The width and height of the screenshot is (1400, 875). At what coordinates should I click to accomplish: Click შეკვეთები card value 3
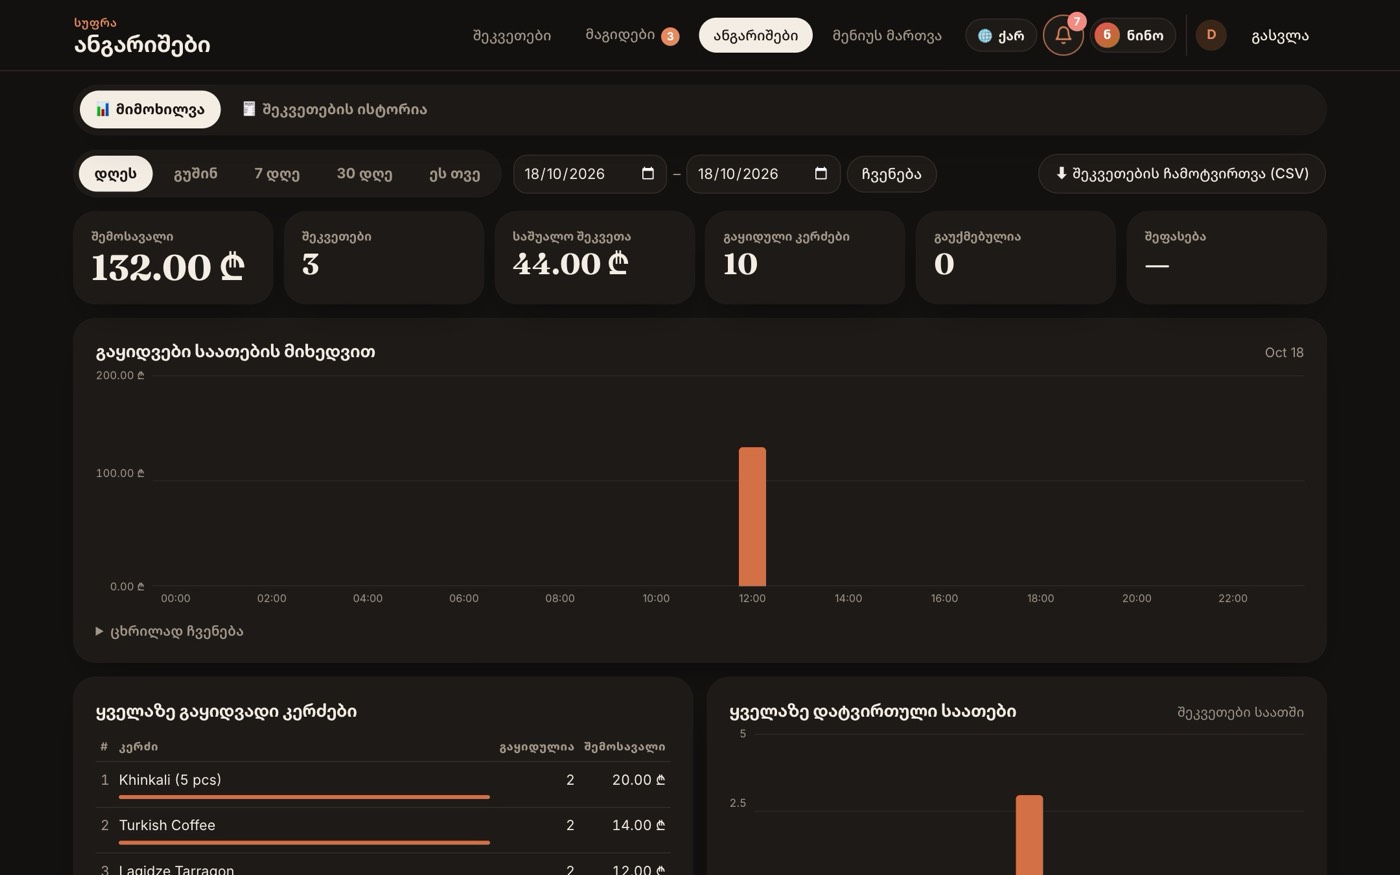point(310,264)
